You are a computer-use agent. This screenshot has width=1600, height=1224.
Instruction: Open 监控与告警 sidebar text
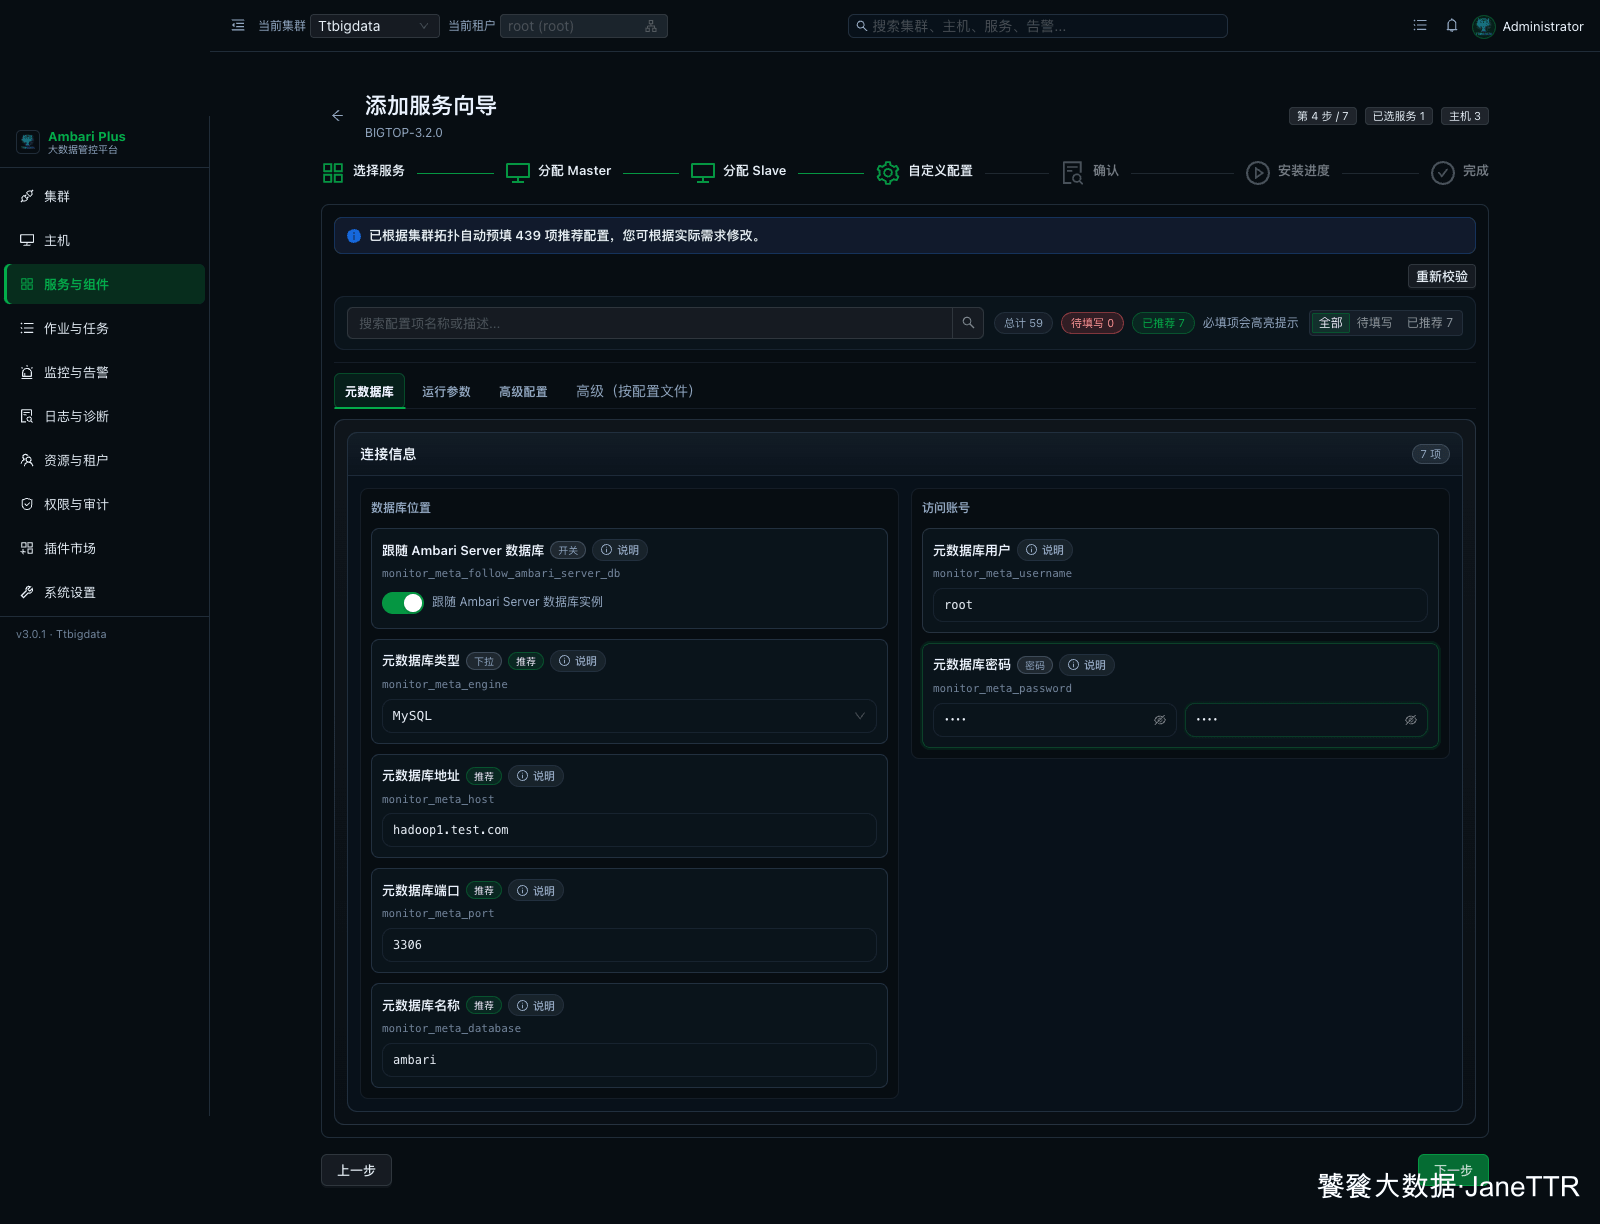76,372
